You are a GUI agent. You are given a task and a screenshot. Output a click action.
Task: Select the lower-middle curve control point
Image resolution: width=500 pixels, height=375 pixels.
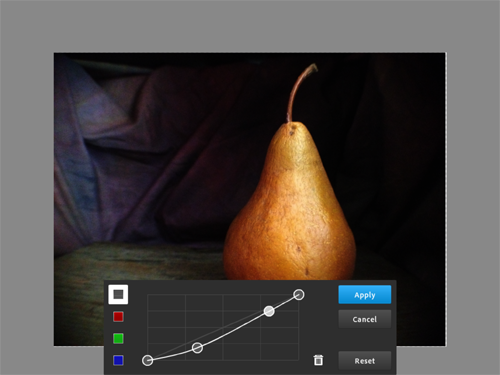197,348
